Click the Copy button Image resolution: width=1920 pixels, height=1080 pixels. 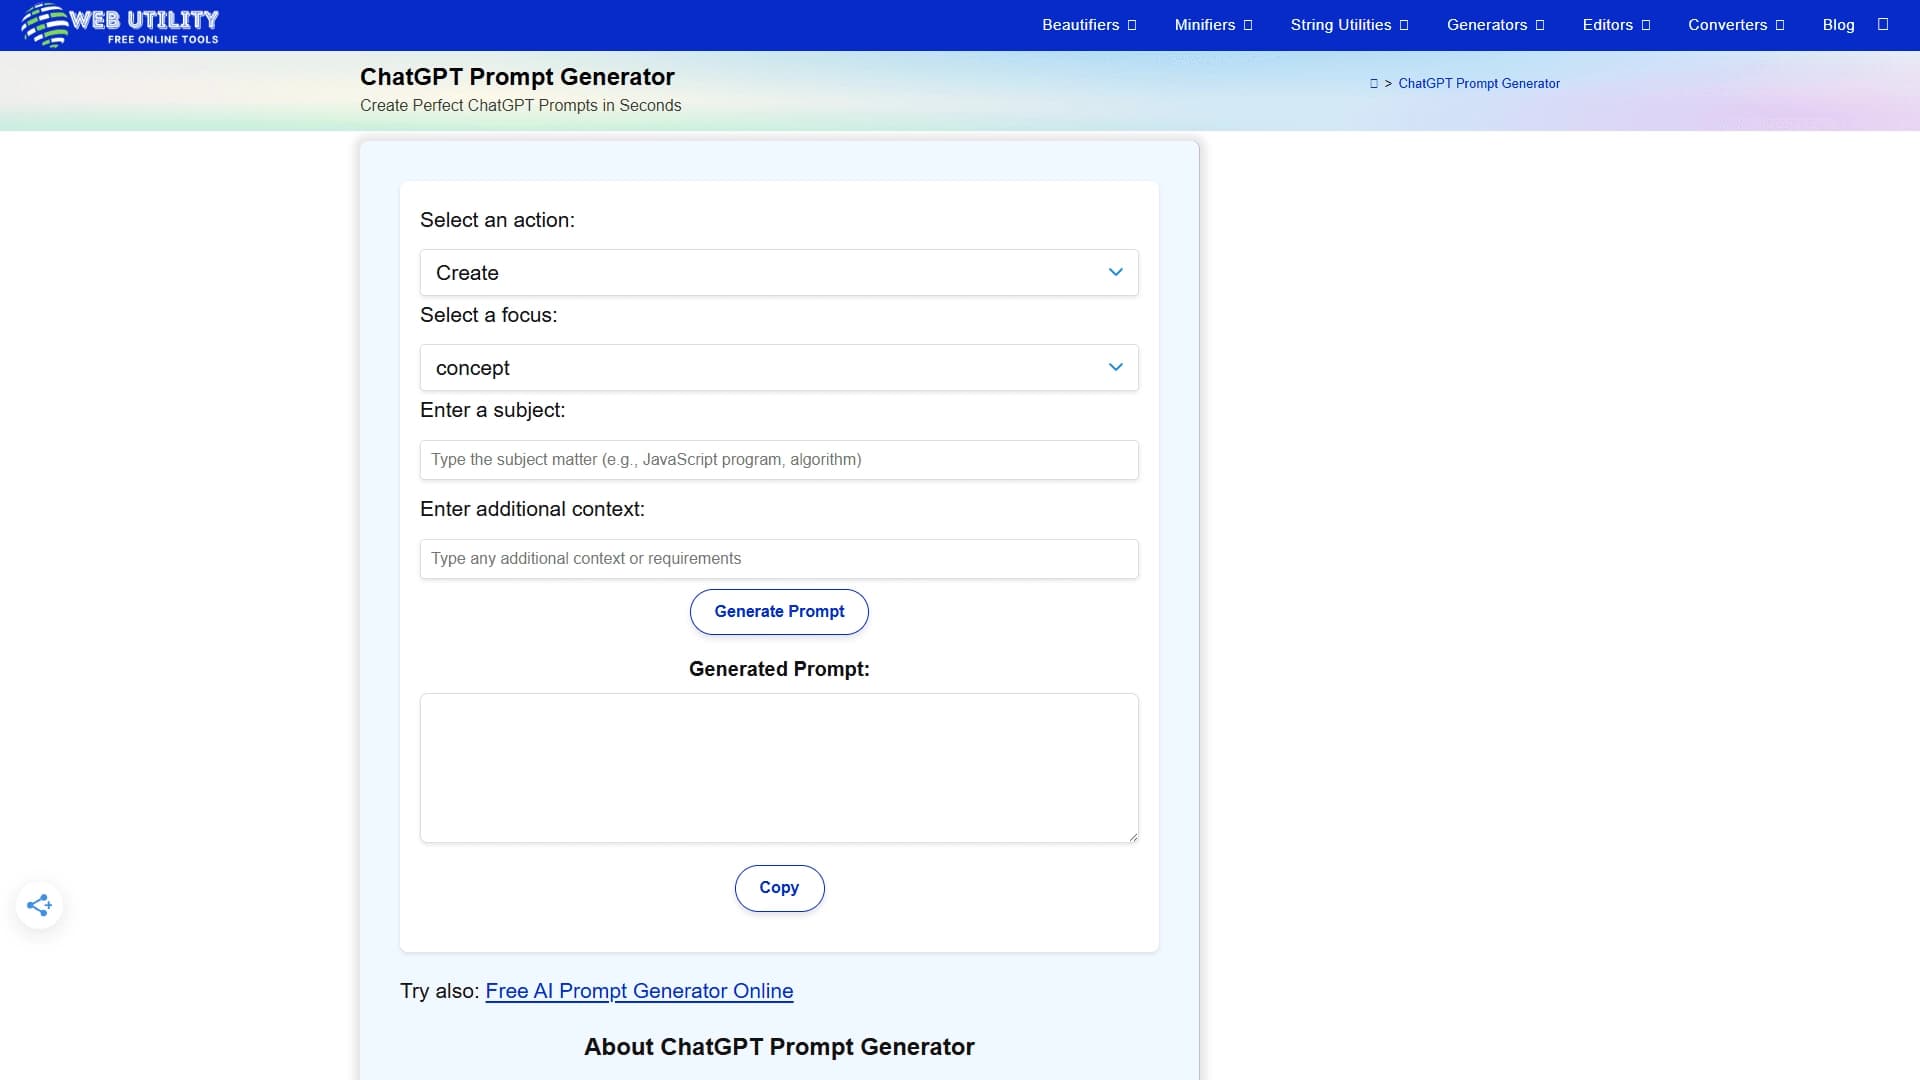[x=779, y=888]
